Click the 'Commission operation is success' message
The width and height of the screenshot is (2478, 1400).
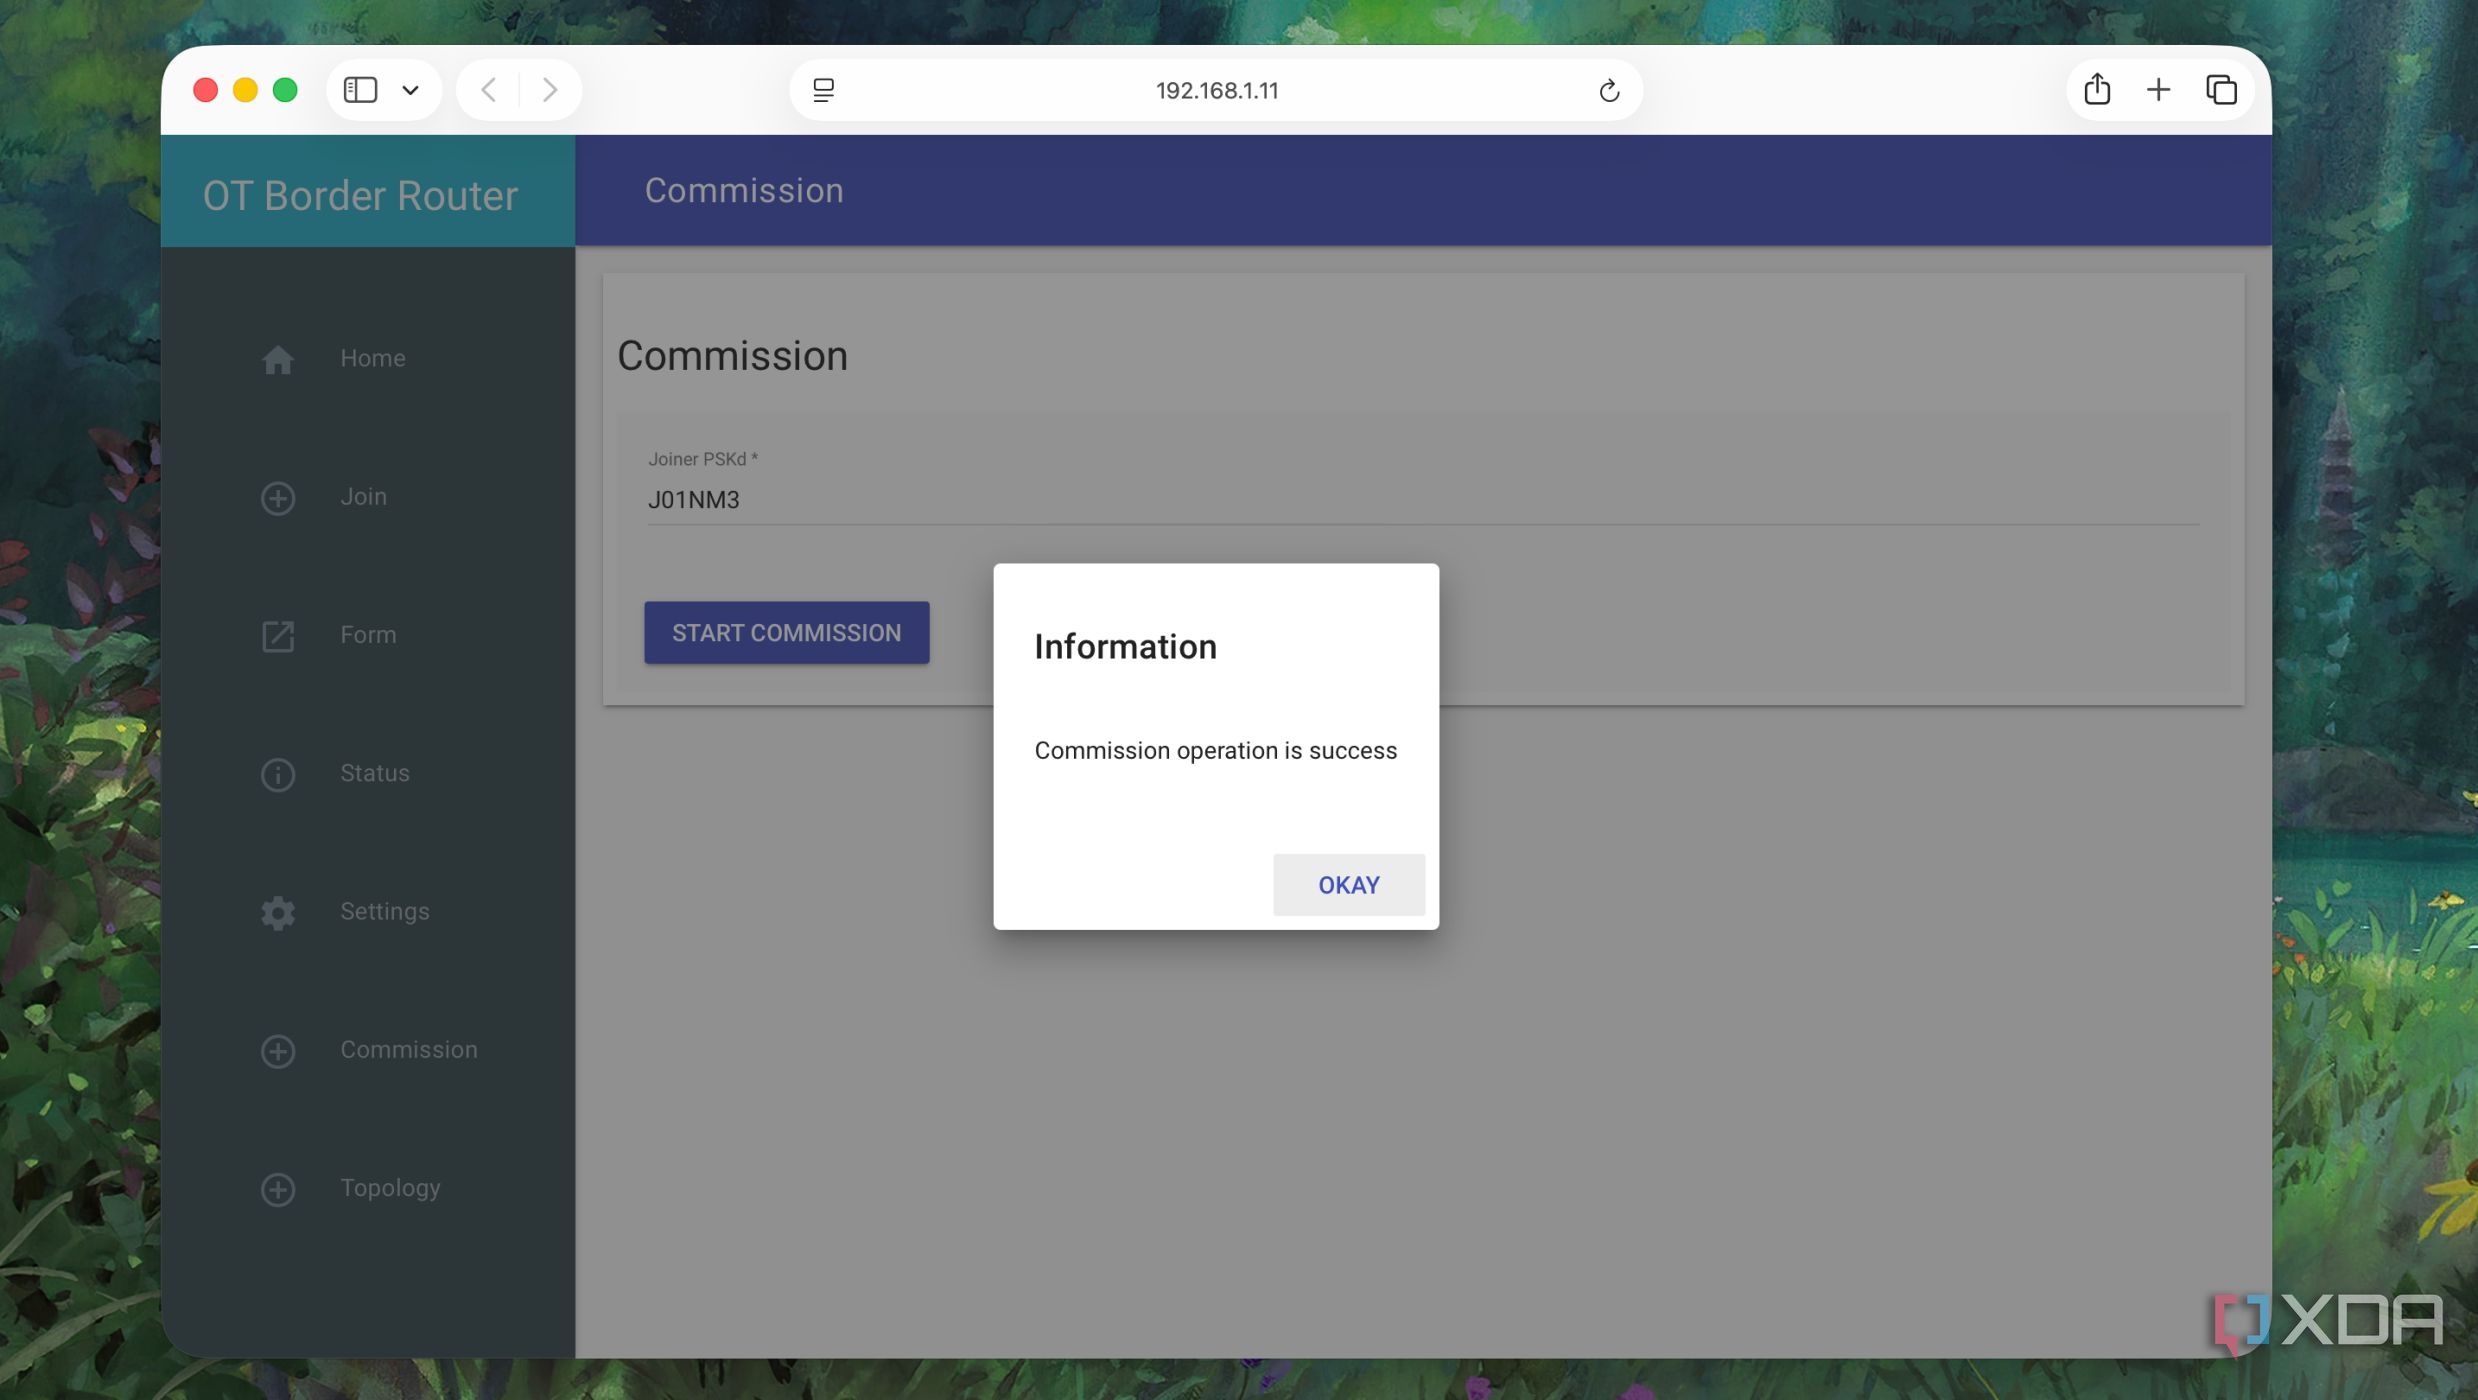(x=1215, y=750)
